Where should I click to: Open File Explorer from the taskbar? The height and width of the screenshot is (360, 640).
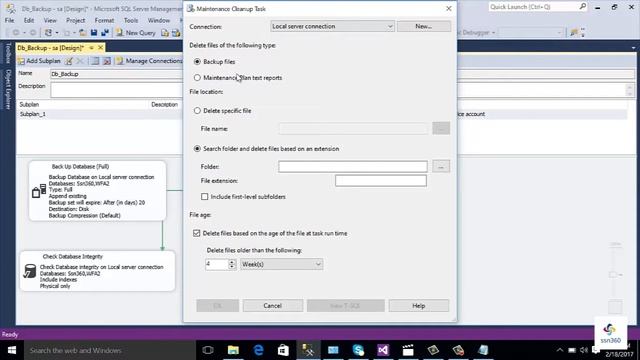pyautogui.click(x=233, y=350)
